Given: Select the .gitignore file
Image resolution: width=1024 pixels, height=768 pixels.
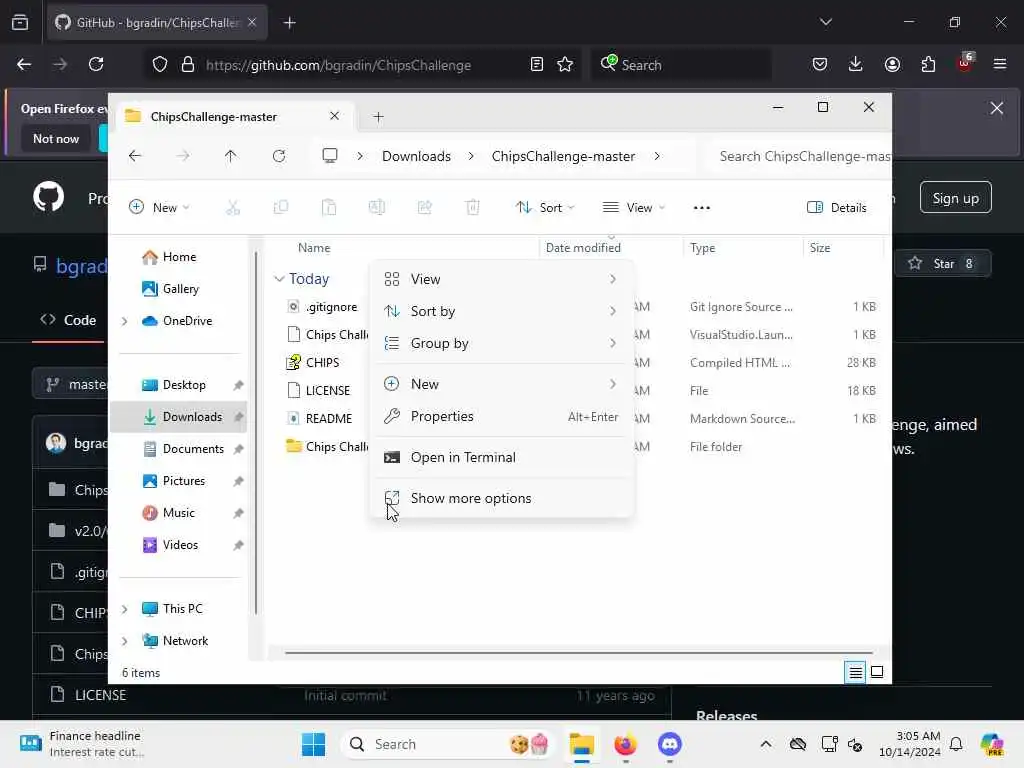Looking at the screenshot, I should coord(332,307).
